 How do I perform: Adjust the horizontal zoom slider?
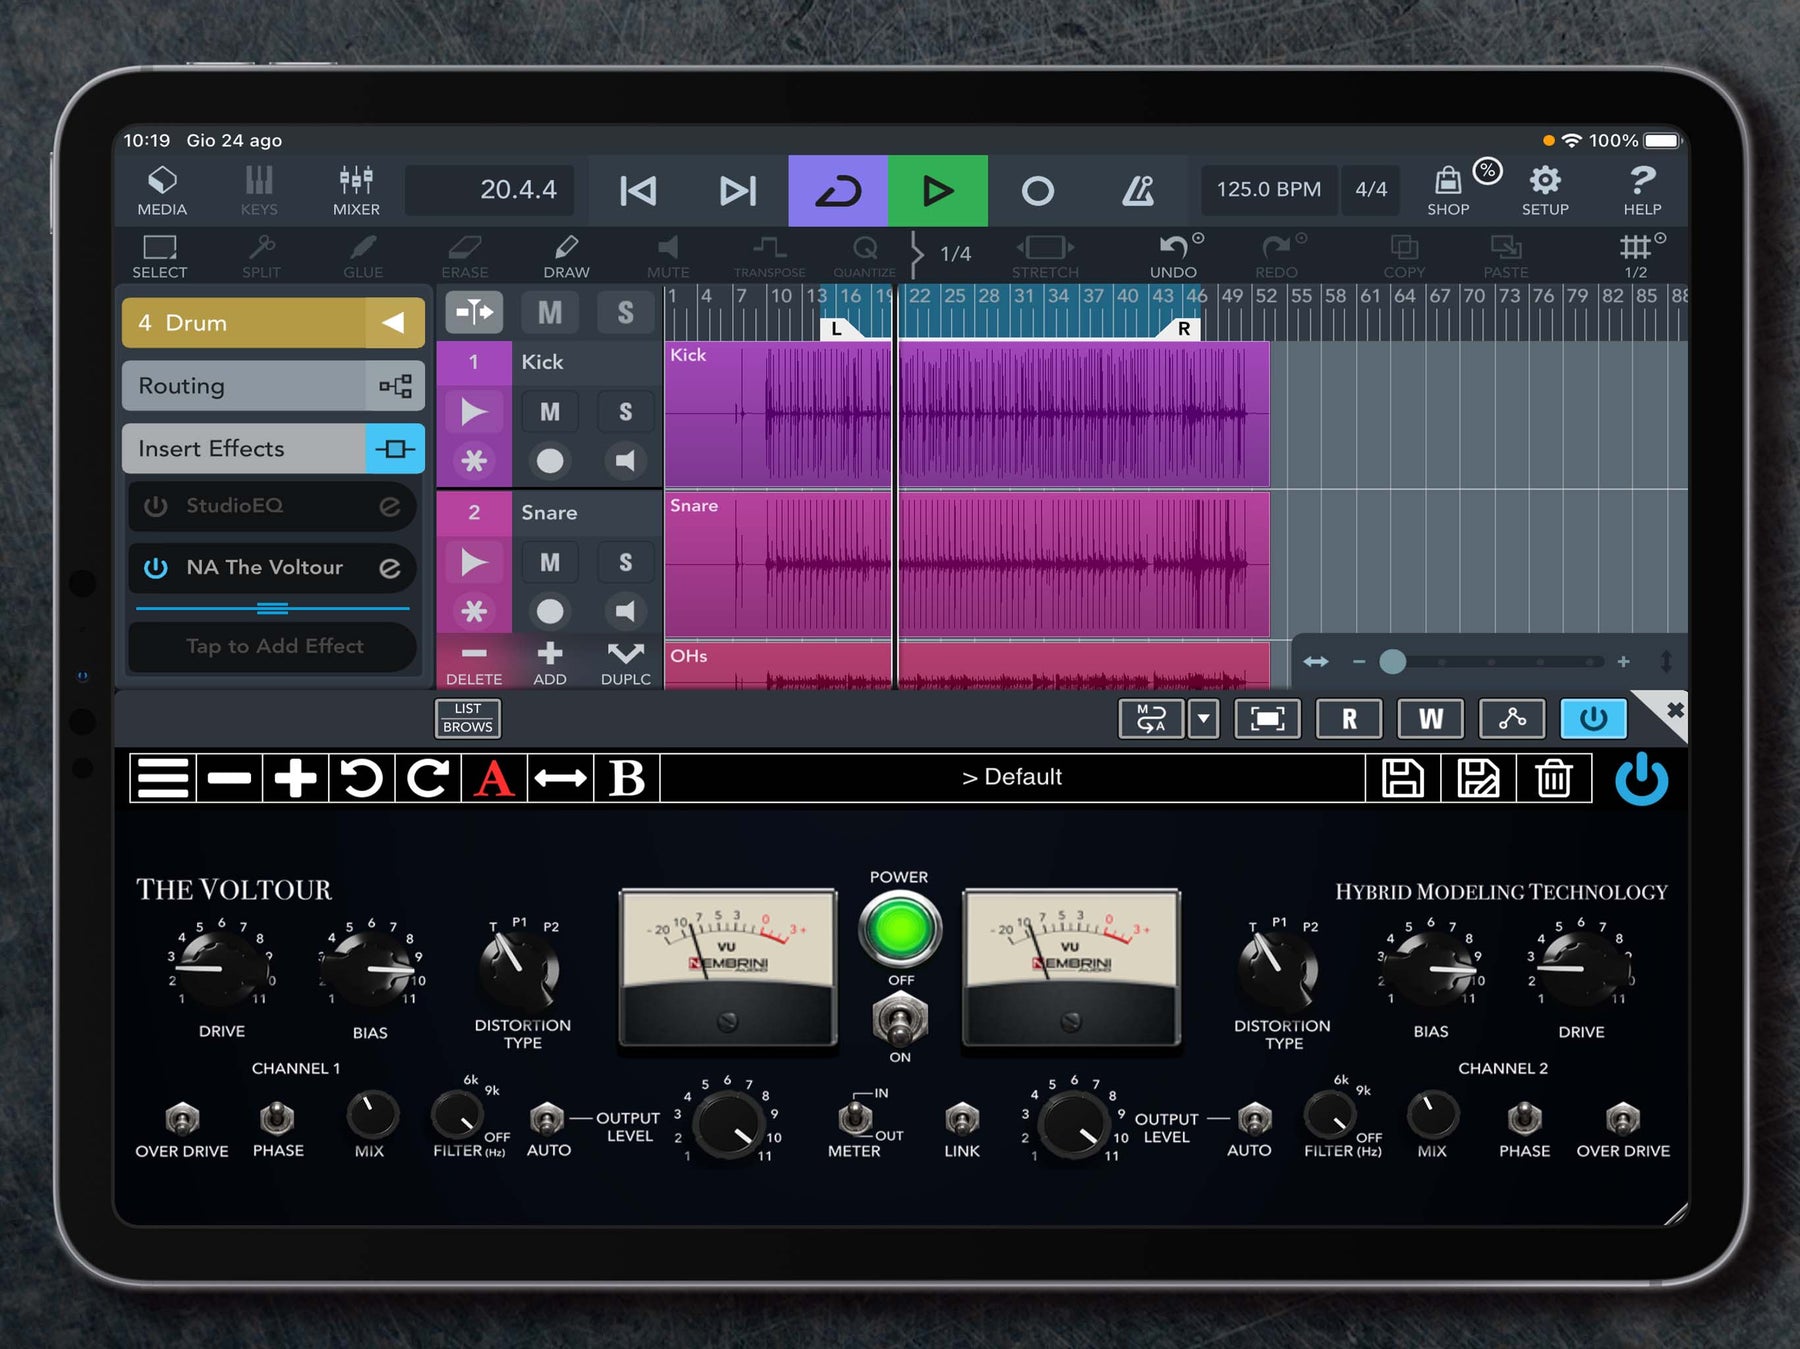1392,661
